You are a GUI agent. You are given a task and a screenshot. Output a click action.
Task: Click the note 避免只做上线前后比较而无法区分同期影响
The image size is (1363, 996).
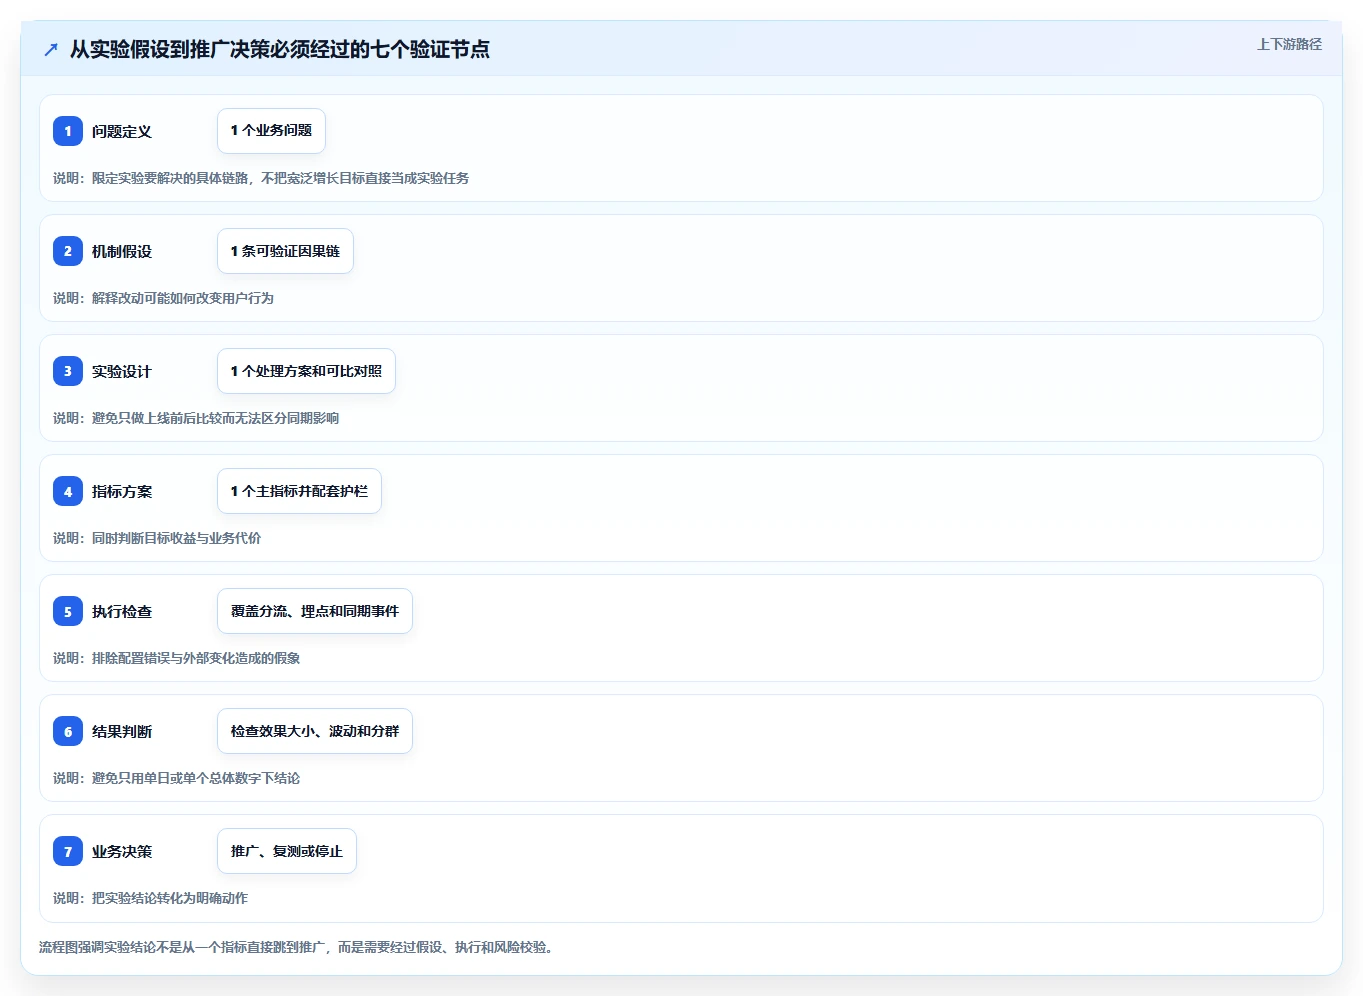(196, 418)
